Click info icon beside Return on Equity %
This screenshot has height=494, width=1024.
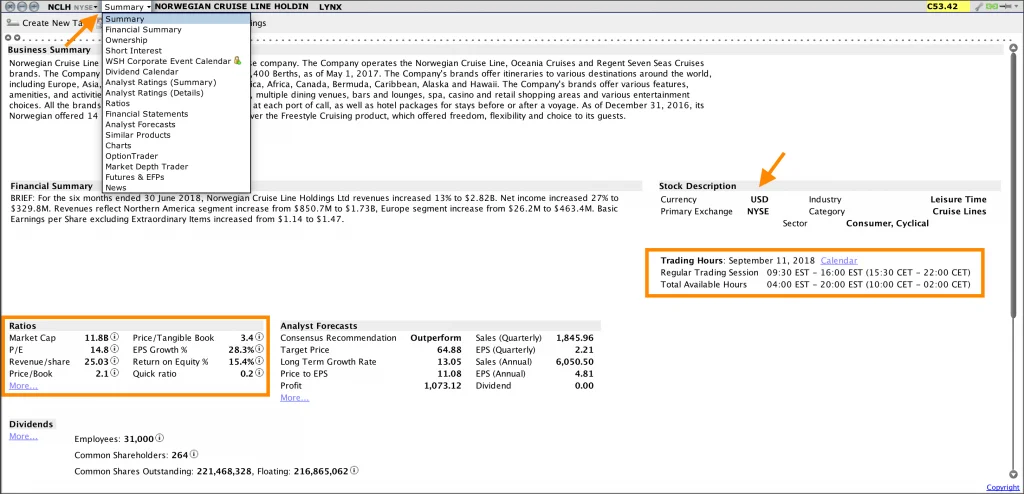pyautogui.click(x=260, y=361)
